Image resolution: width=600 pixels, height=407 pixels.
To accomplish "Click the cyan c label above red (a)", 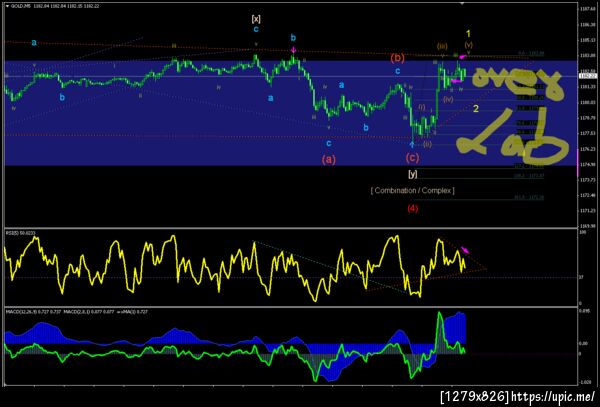I will click(329, 143).
